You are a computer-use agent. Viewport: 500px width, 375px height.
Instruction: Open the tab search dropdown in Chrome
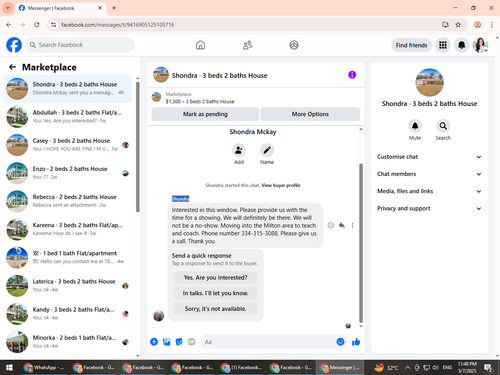pyautogui.click(x=8, y=8)
